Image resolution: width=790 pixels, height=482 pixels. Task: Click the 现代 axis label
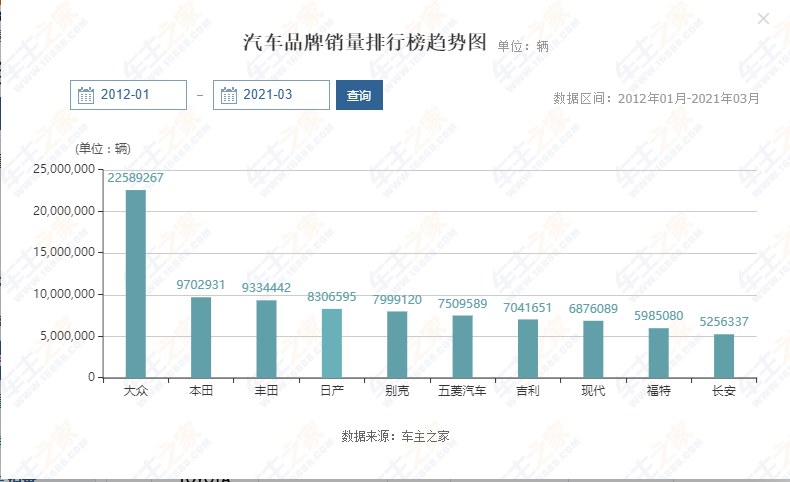593,391
